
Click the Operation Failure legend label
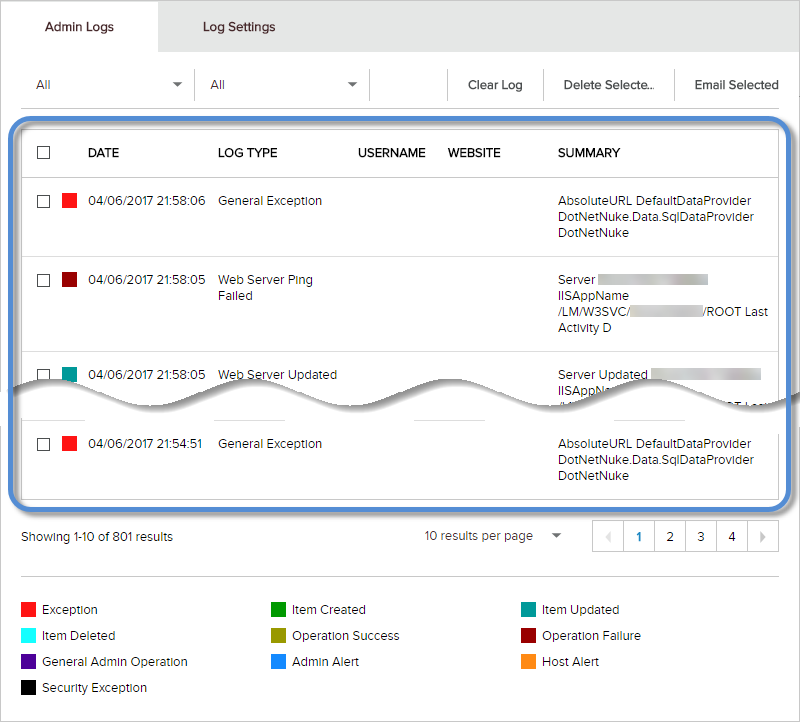point(591,636)
